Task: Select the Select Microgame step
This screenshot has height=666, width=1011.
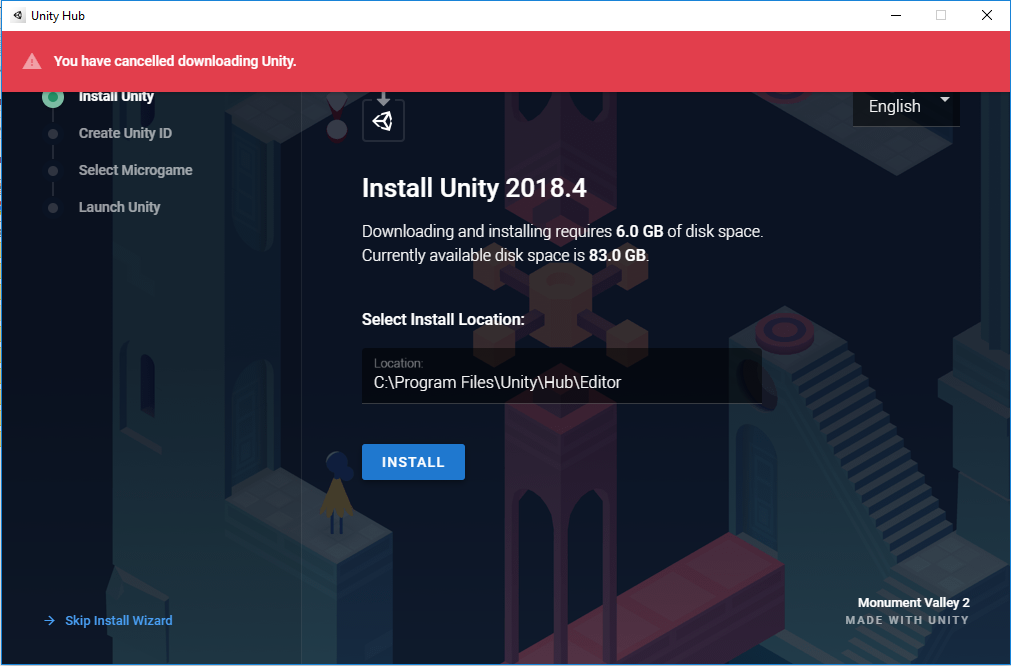Action: [135, 170]
